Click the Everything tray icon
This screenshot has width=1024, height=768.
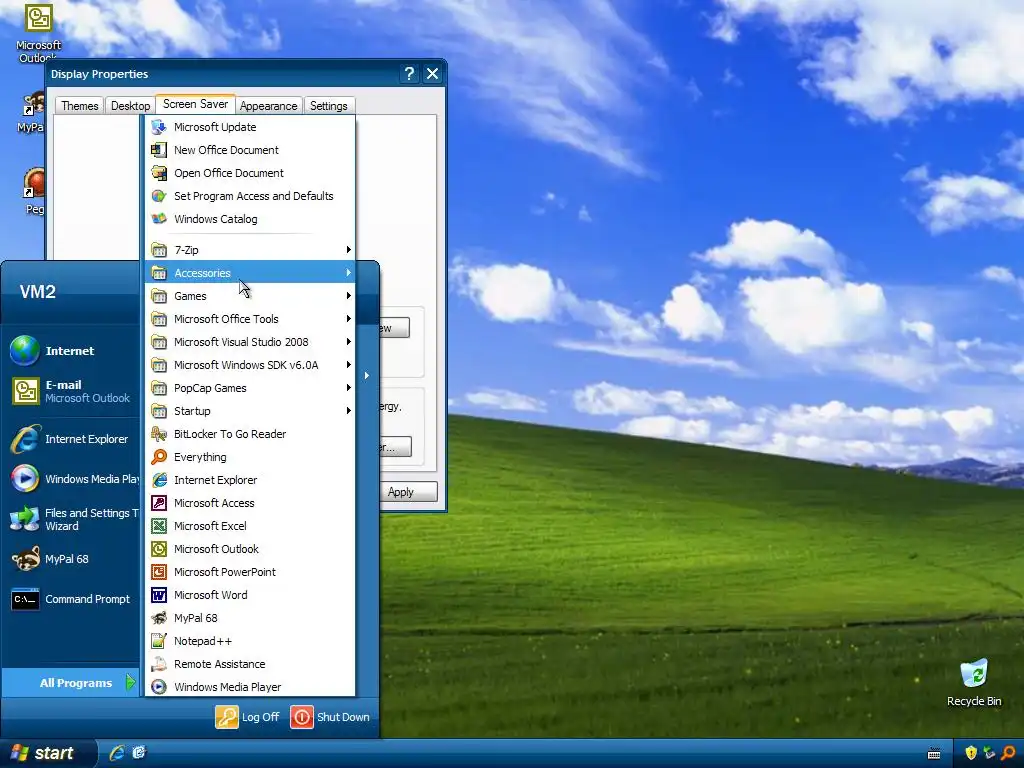[x=1008, y=754]
